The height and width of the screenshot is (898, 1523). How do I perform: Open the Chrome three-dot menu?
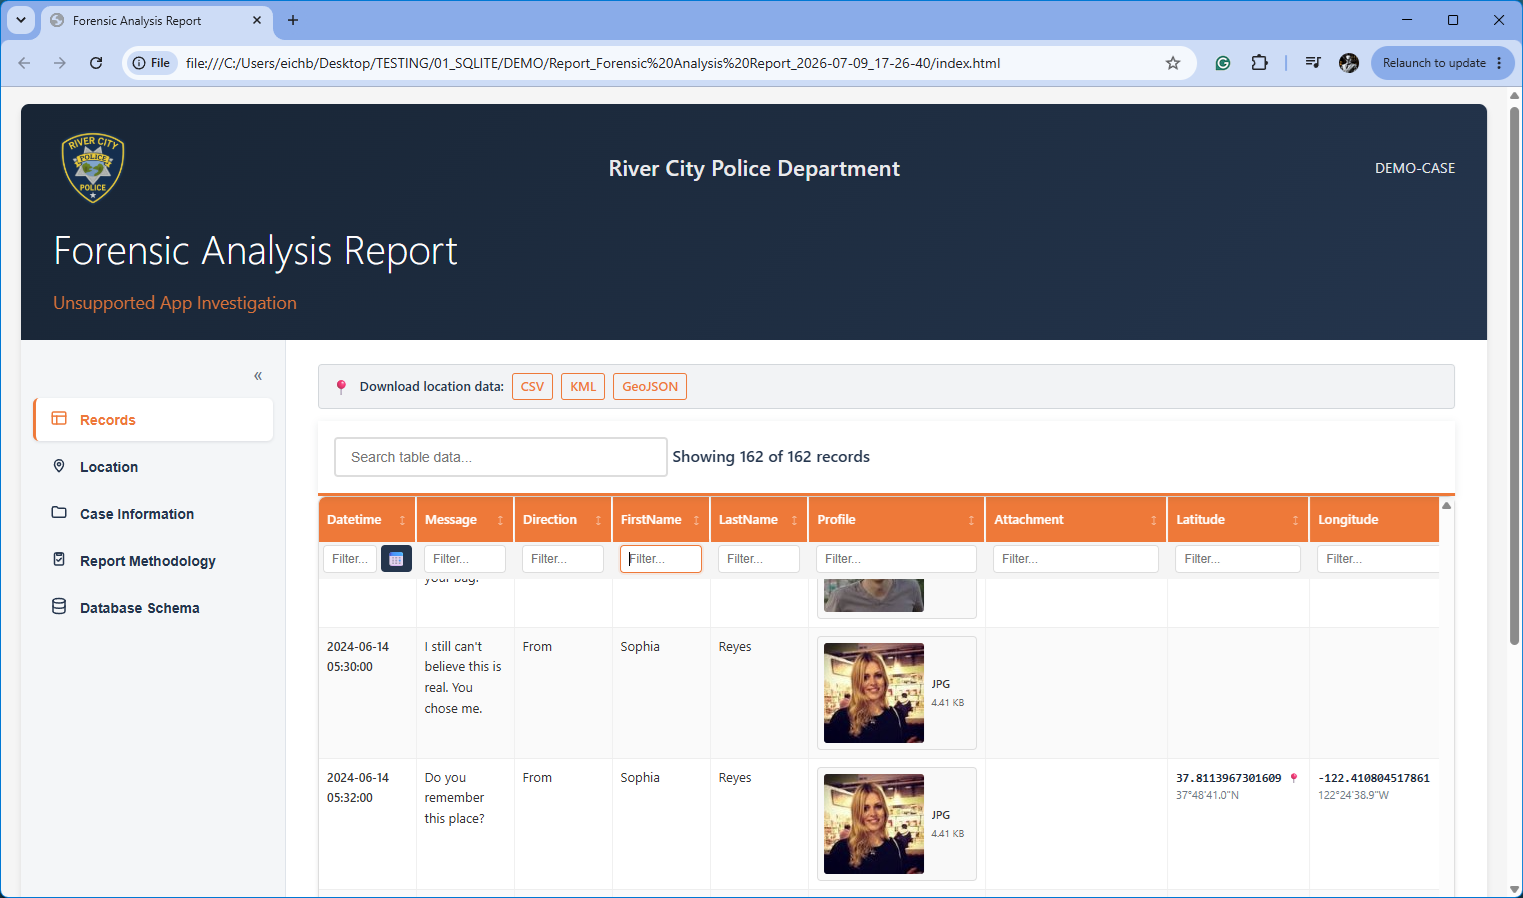click(x=1499, y=63)
